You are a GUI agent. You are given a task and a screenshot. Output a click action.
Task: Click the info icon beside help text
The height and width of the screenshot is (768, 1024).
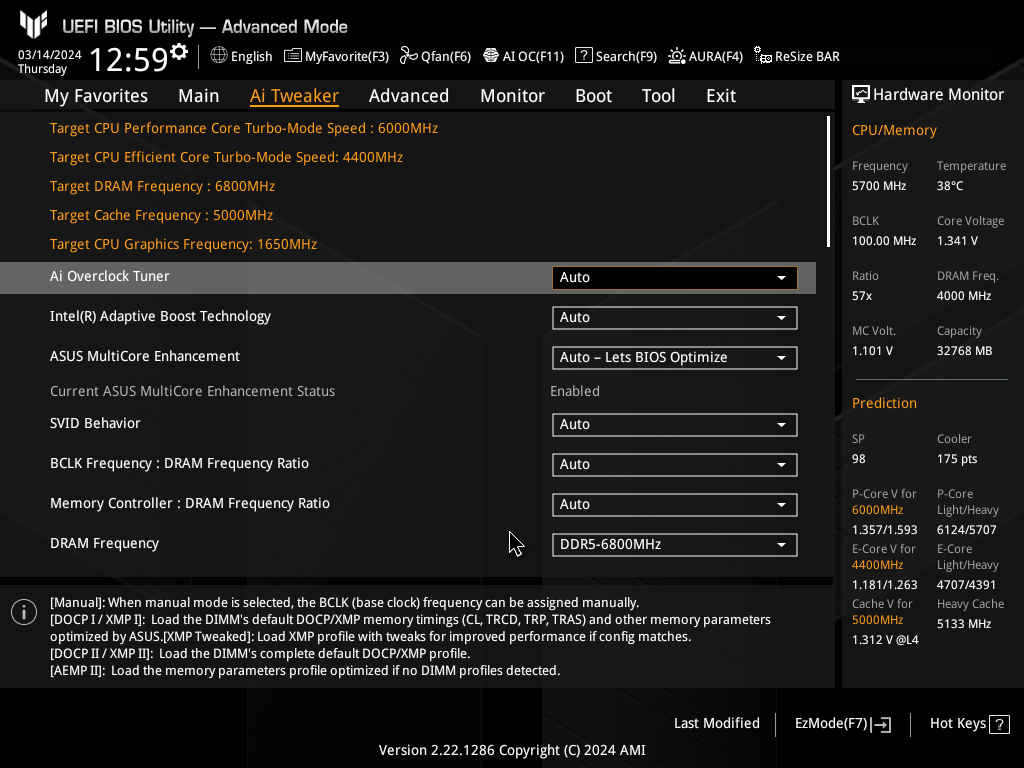(24, 612)
